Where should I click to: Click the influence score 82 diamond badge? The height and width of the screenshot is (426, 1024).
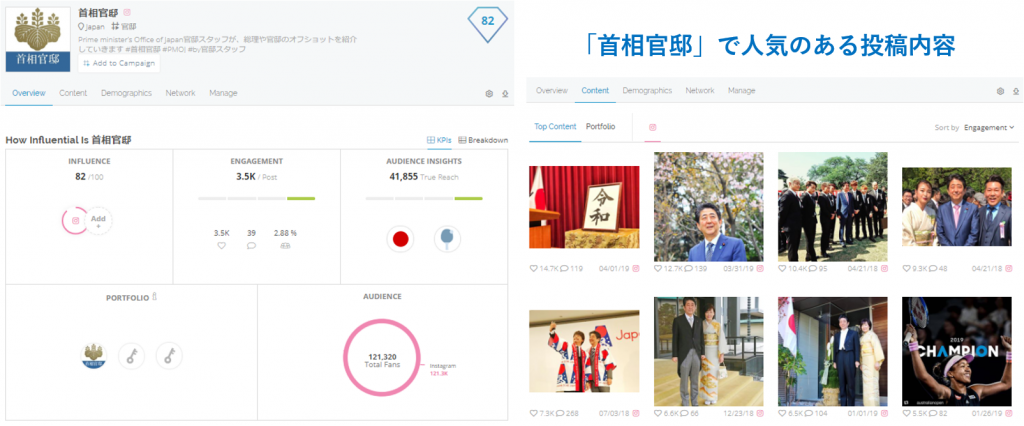[x=487, y=20]
